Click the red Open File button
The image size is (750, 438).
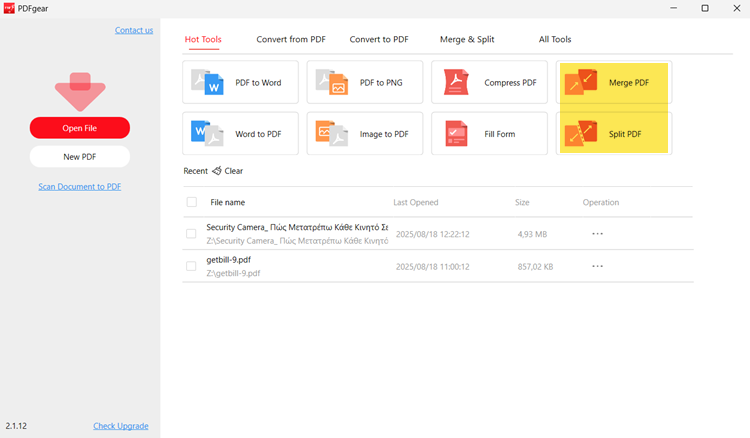[80, 128]
